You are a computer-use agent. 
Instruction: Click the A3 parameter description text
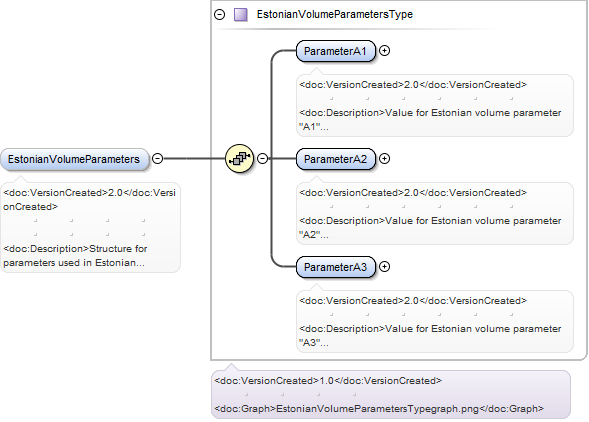pos(430,336)
